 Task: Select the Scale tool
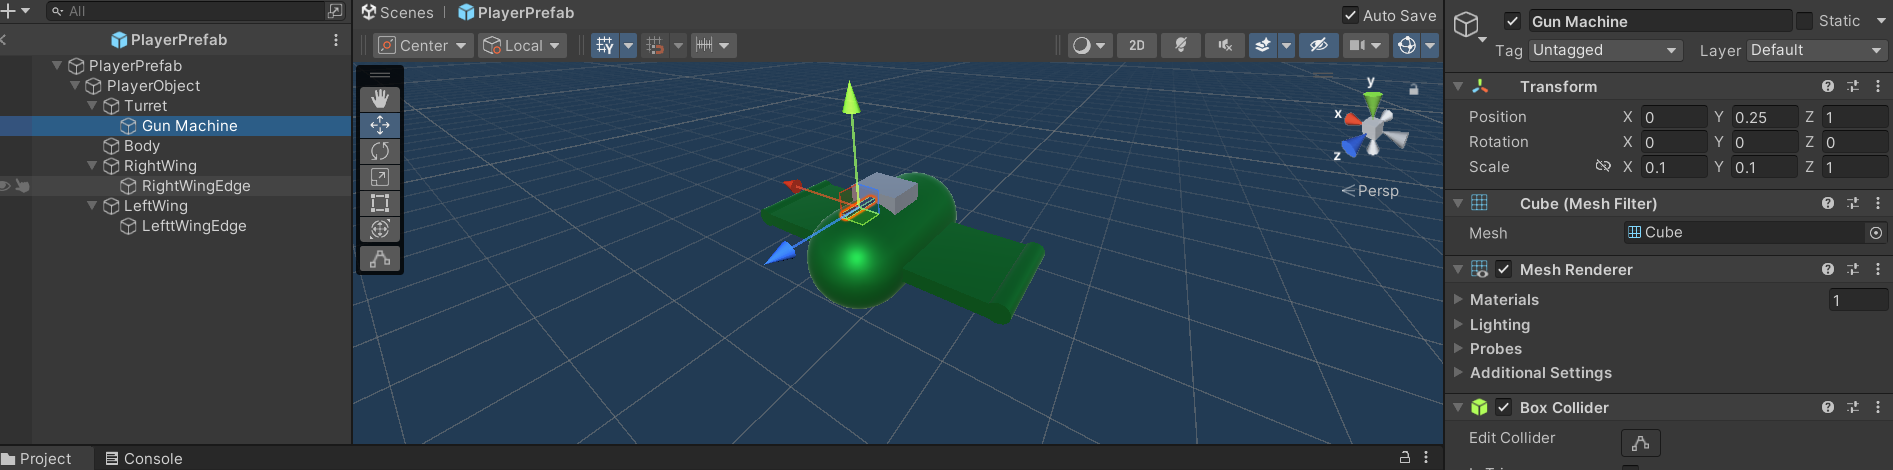pyautogui.click(x=380, y=177)
